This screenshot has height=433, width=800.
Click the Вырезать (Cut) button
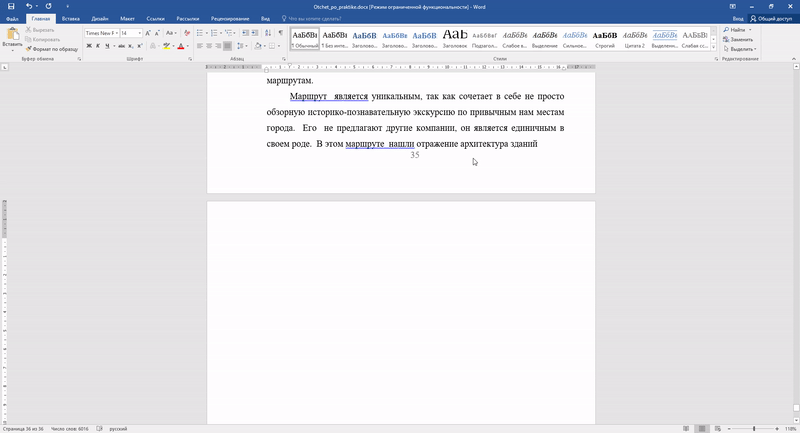(39, 30)
